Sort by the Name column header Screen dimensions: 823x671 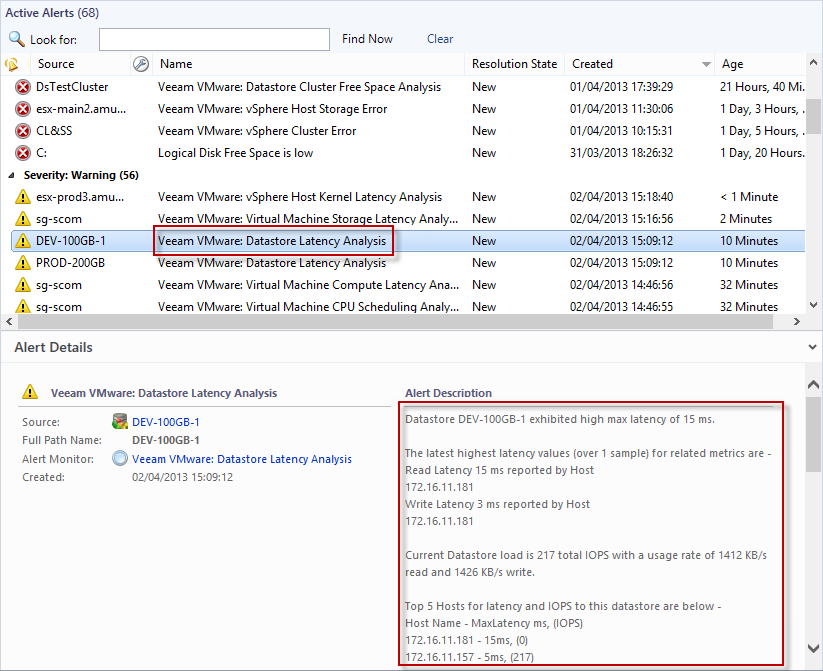click(308, 64)
